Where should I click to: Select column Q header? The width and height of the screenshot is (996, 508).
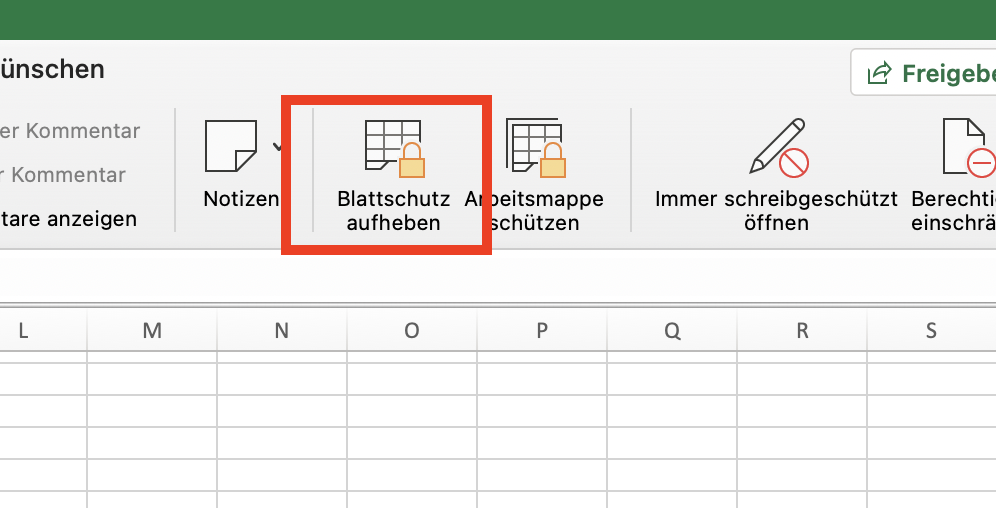pyautogui.click(x=672, y=330)
